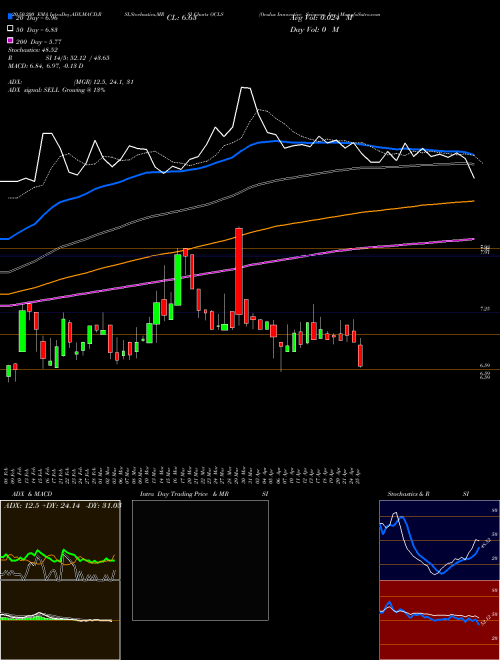The image size is (500, 660).
Task: Click the 'Day Vol: 0 M' label
Action: pos(314,30)
